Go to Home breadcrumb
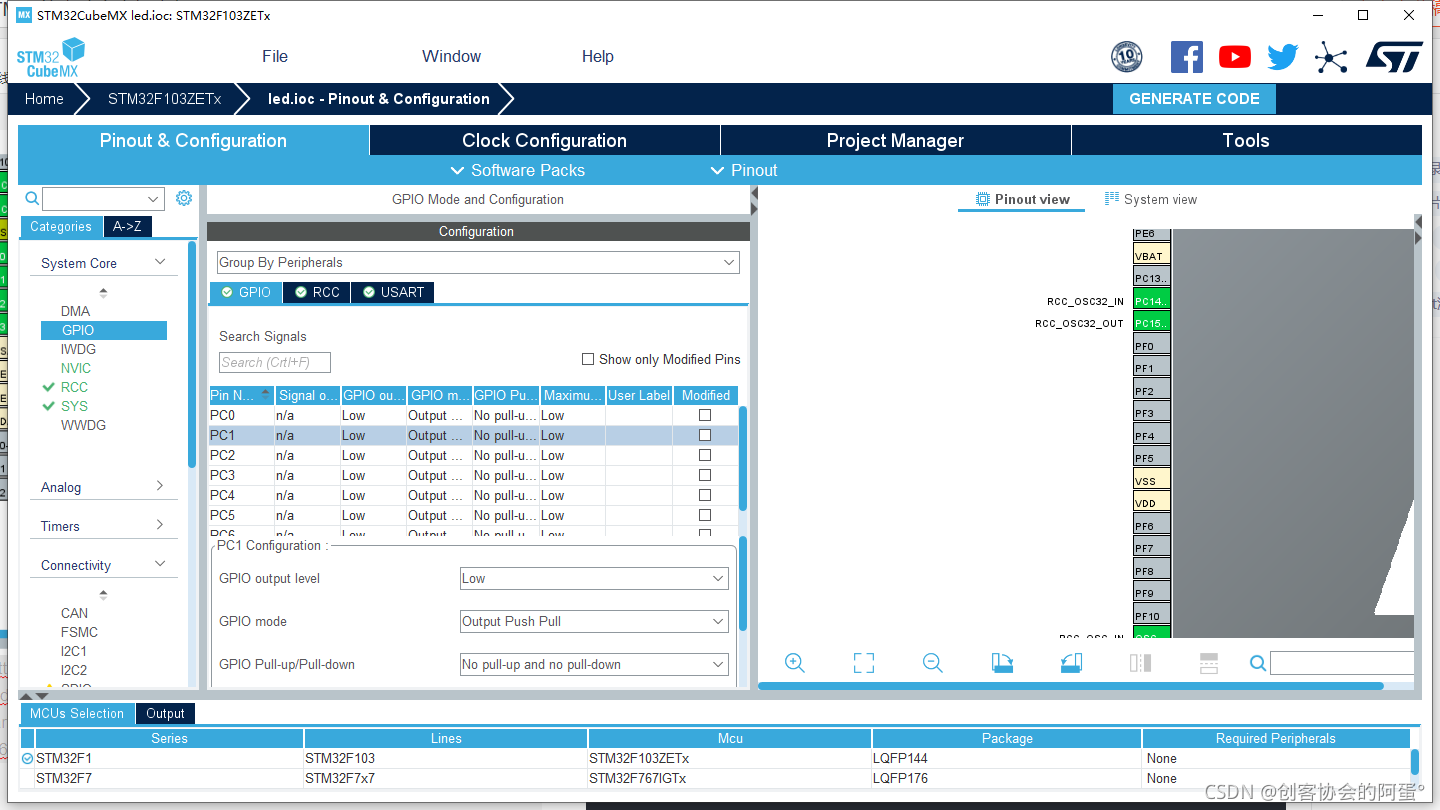Image resolution: width=1440 pixels, height=810 pixels. tap(44, 99)
